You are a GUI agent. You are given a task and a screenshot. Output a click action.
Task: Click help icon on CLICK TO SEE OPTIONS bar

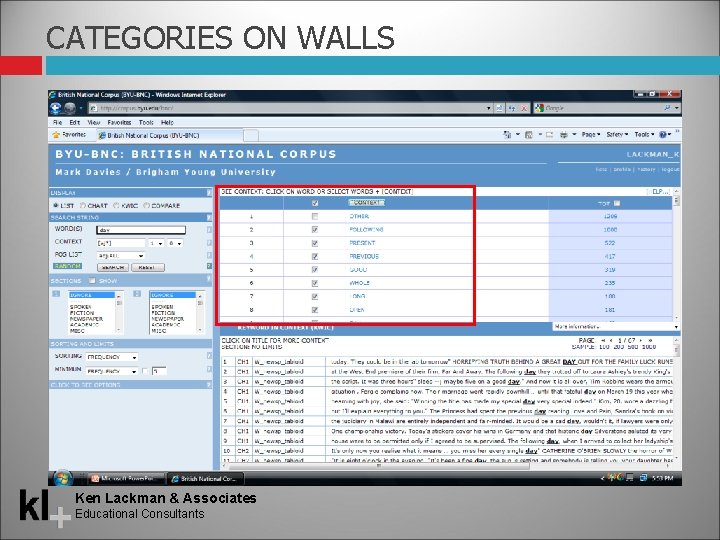(x=209, y=385)
